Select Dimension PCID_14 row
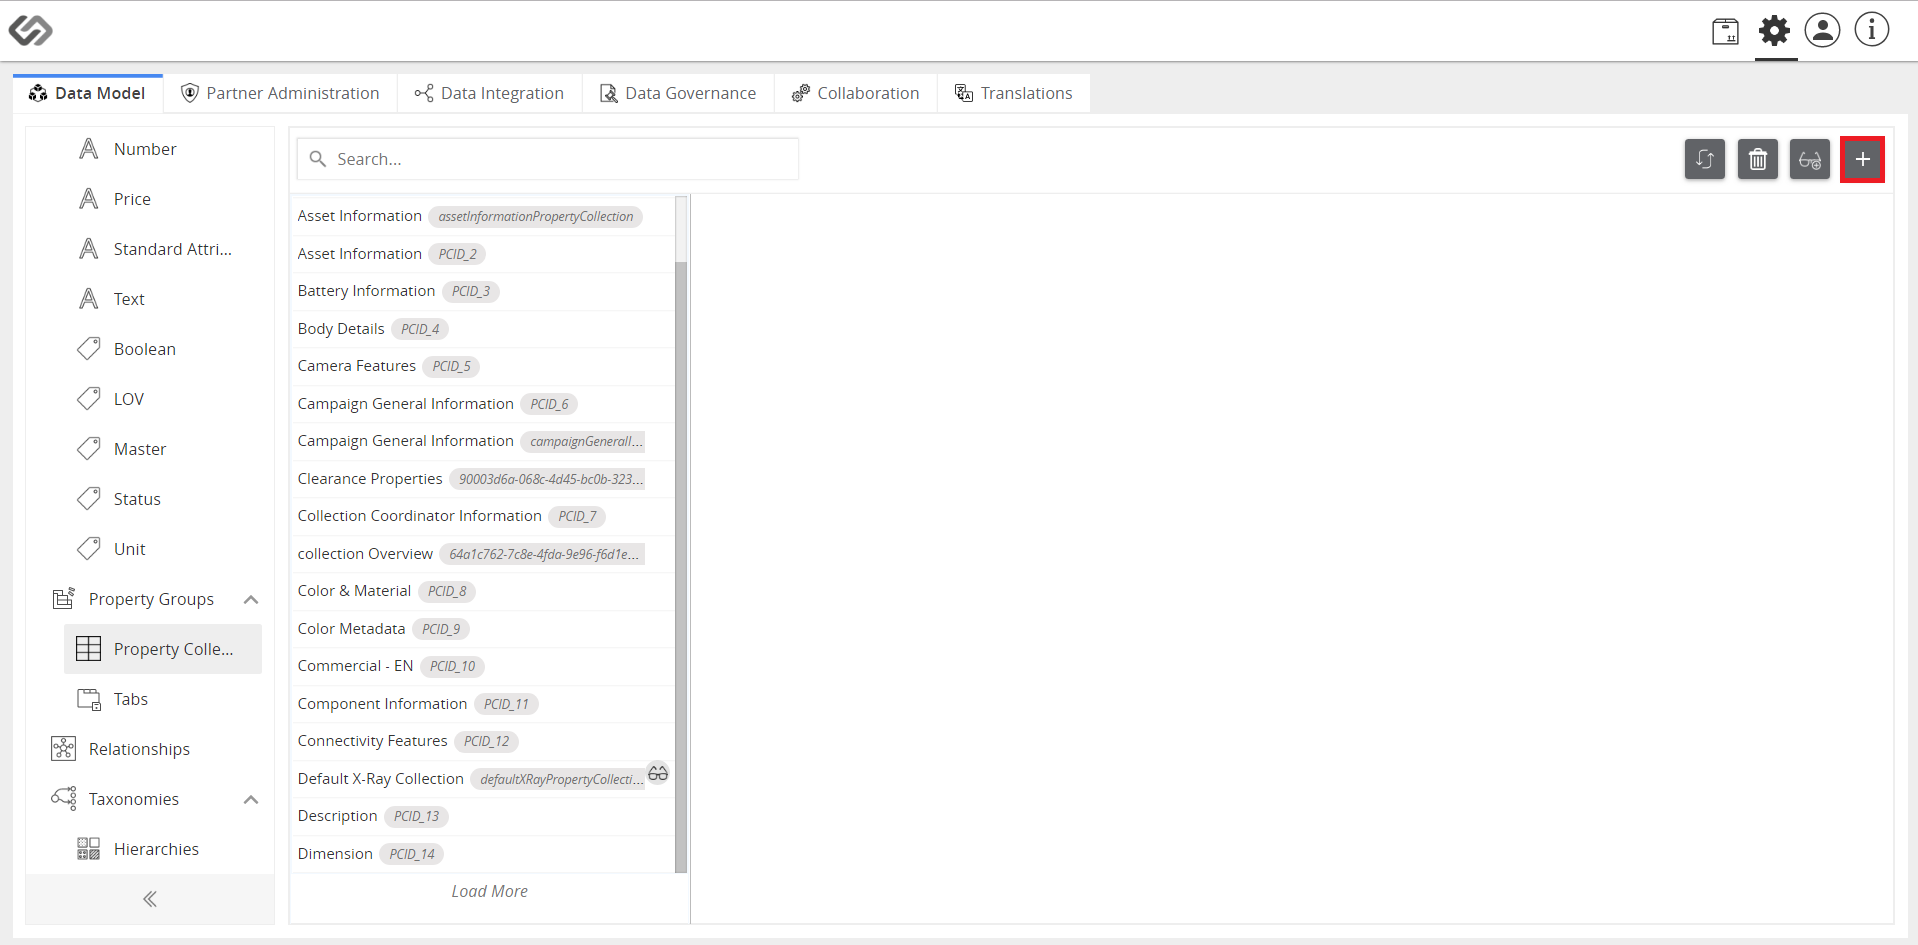The height and width of the screenshot is (945, 1918). click(x=483, y=854)
